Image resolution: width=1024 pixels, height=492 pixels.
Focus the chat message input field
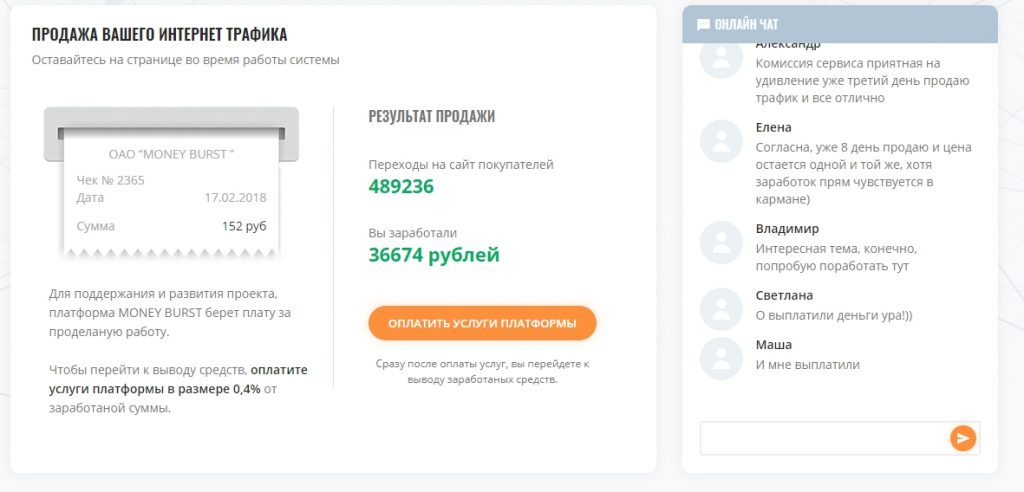coord(823,438)
